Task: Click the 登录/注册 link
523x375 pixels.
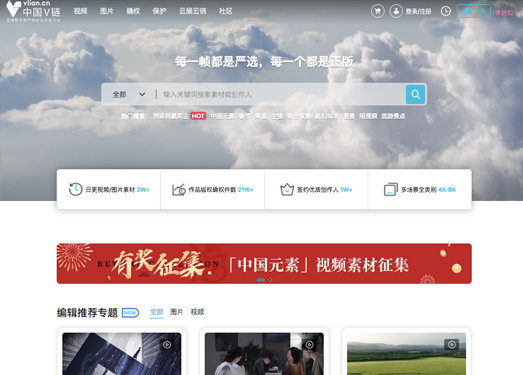Action: coord(418,11)
